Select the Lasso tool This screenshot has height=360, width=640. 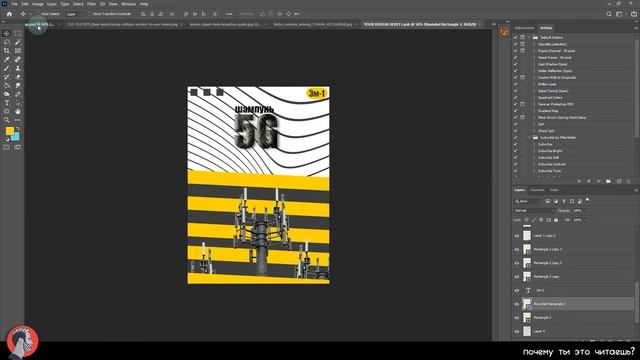tap(7, 42)
